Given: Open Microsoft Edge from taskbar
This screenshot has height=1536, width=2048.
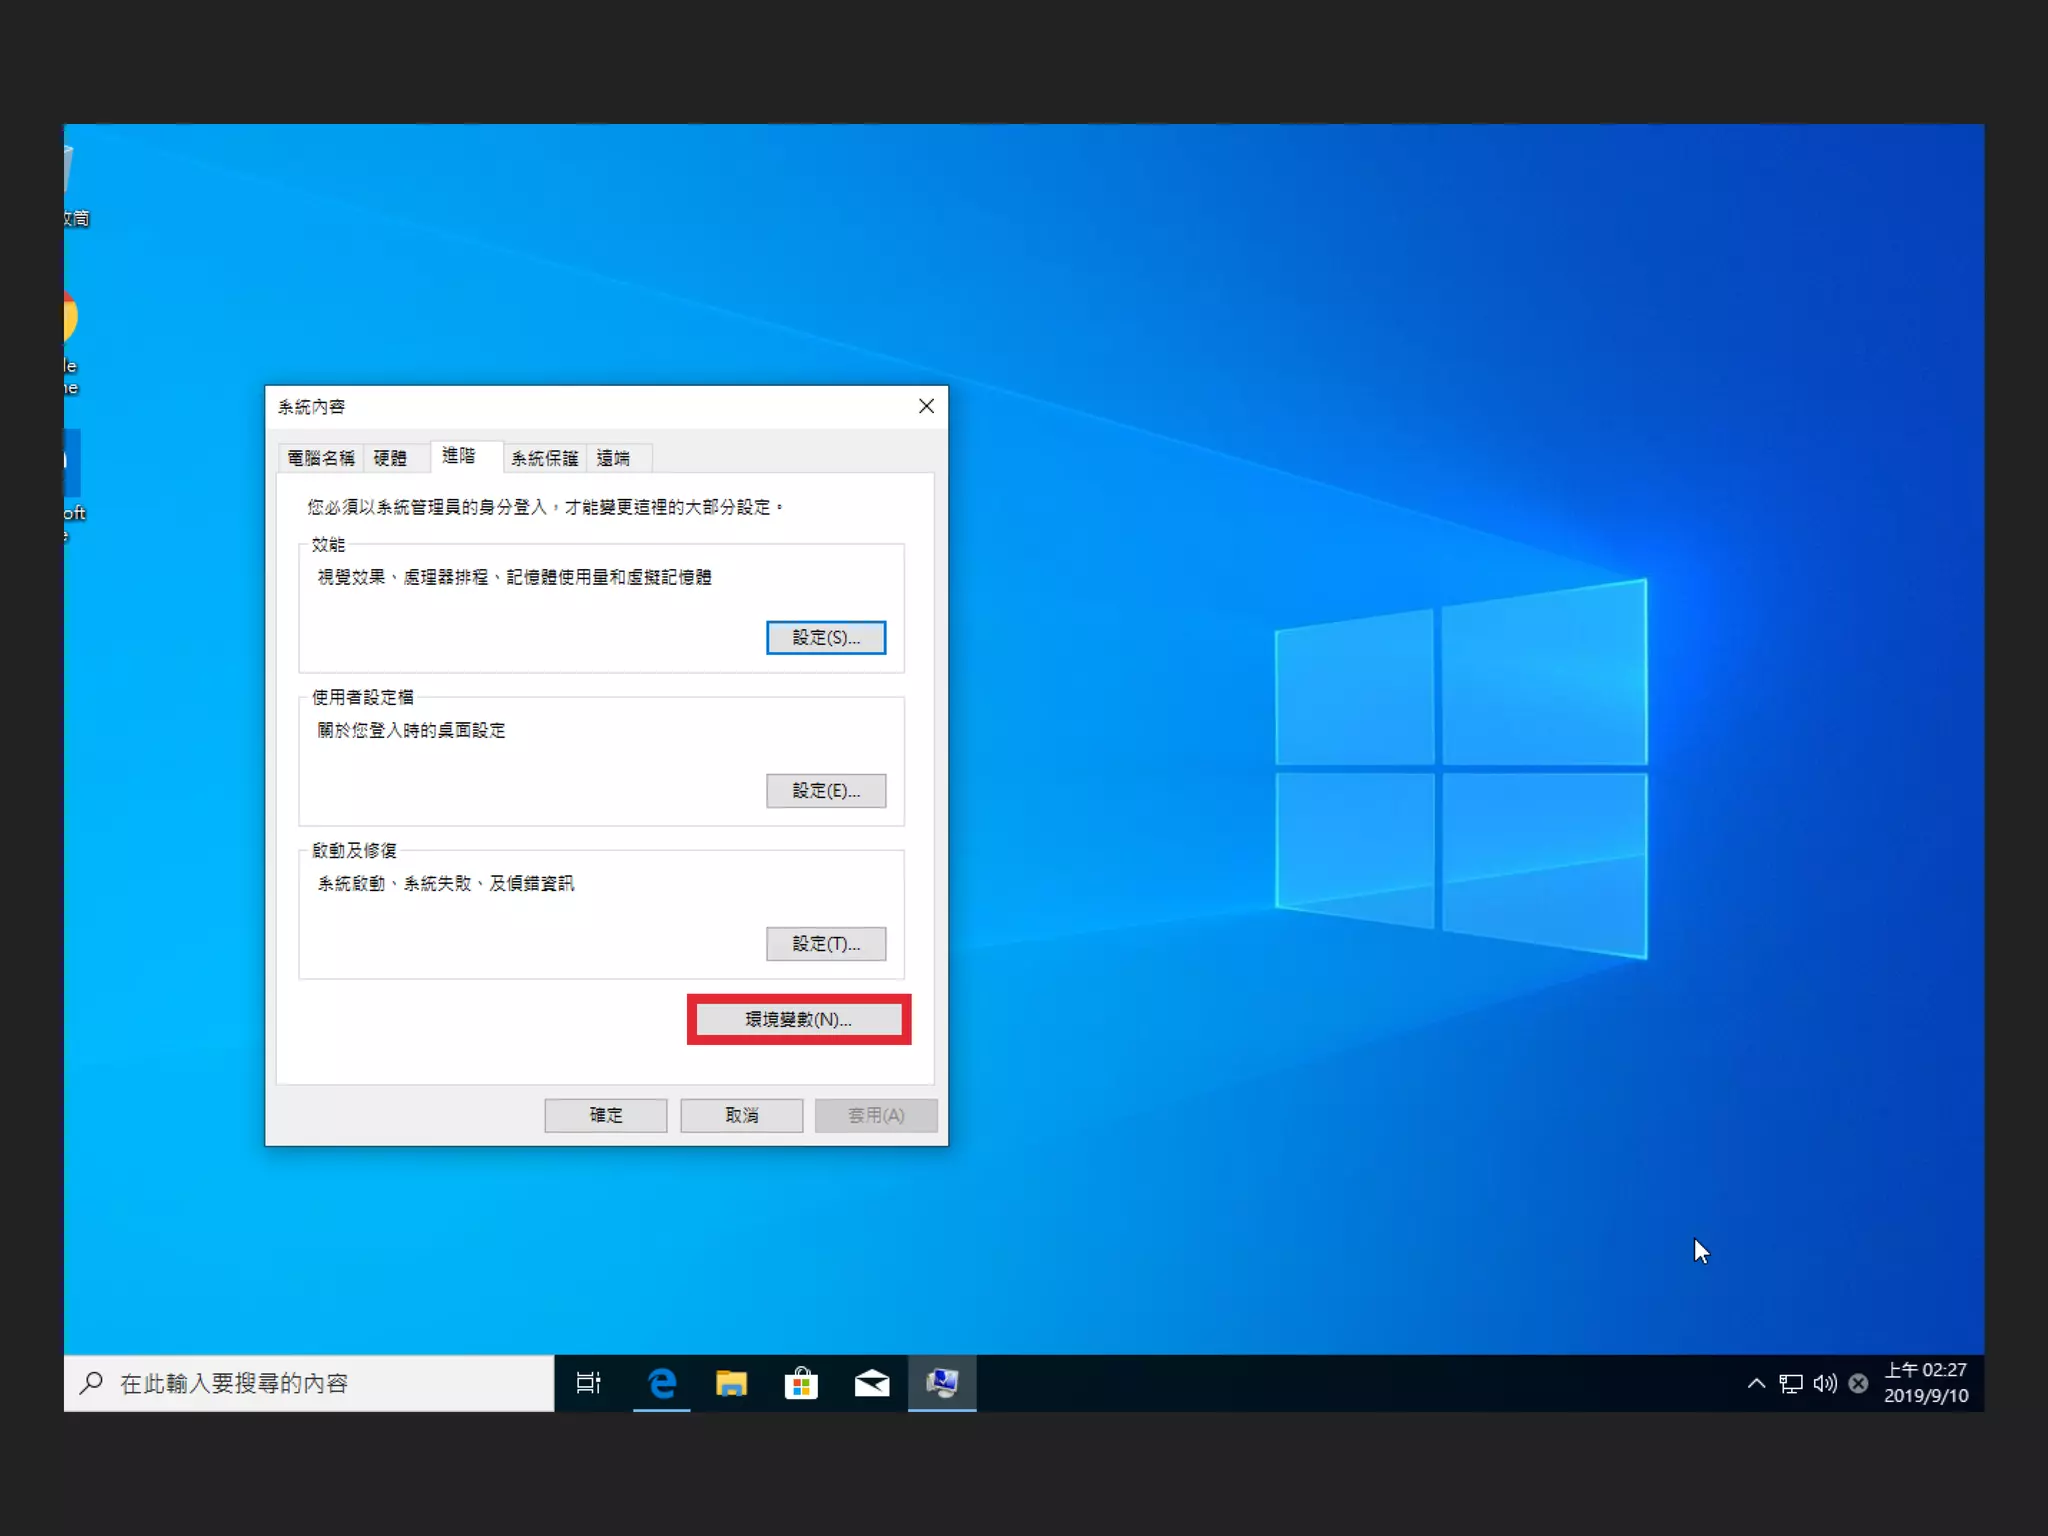Looking at the screenshot, I should coord(661,1383).
